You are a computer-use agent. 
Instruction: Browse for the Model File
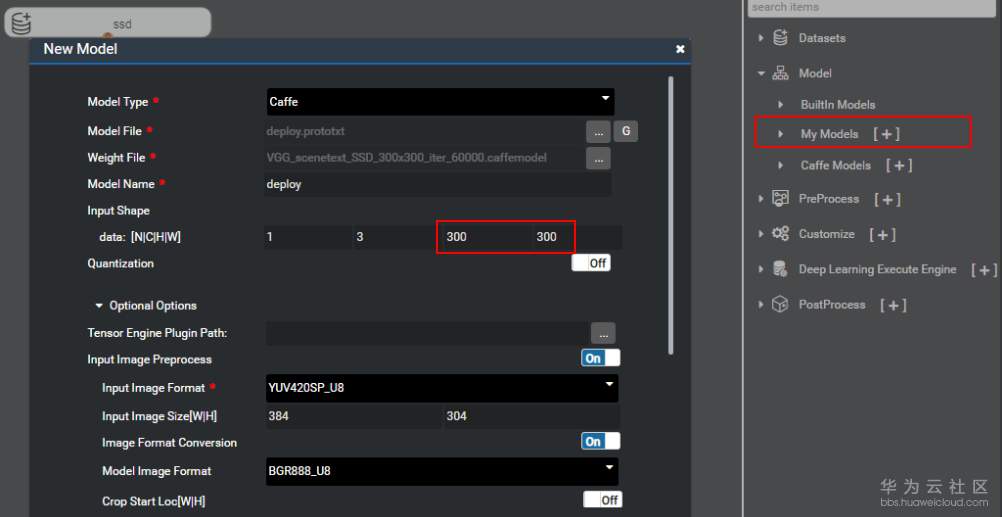coord(598,132)
